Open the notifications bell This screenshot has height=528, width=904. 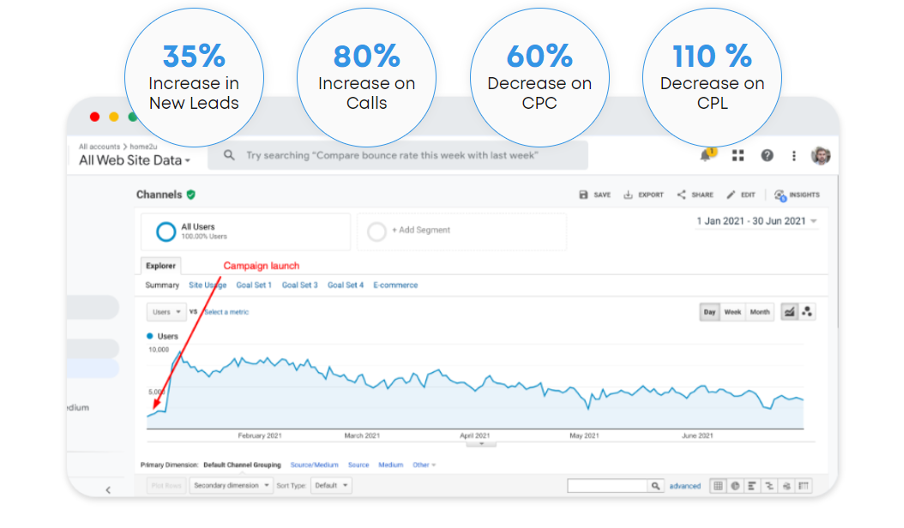click(708, 155)
